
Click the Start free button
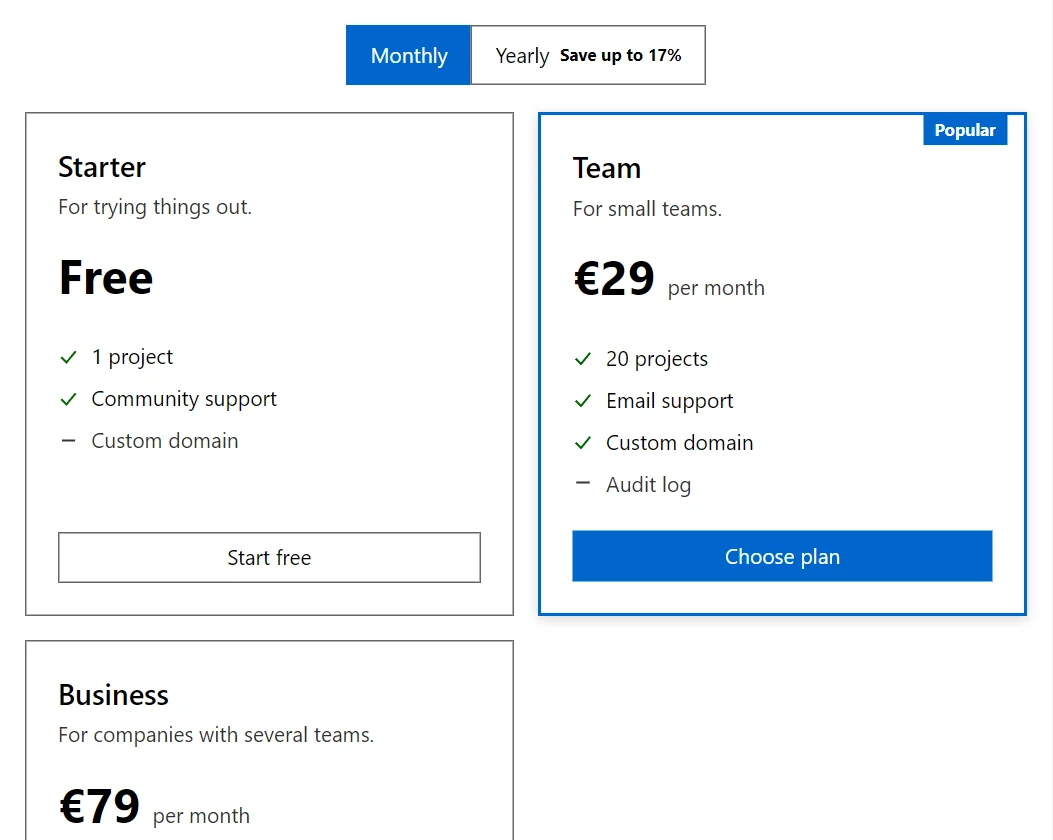point(269,557)
